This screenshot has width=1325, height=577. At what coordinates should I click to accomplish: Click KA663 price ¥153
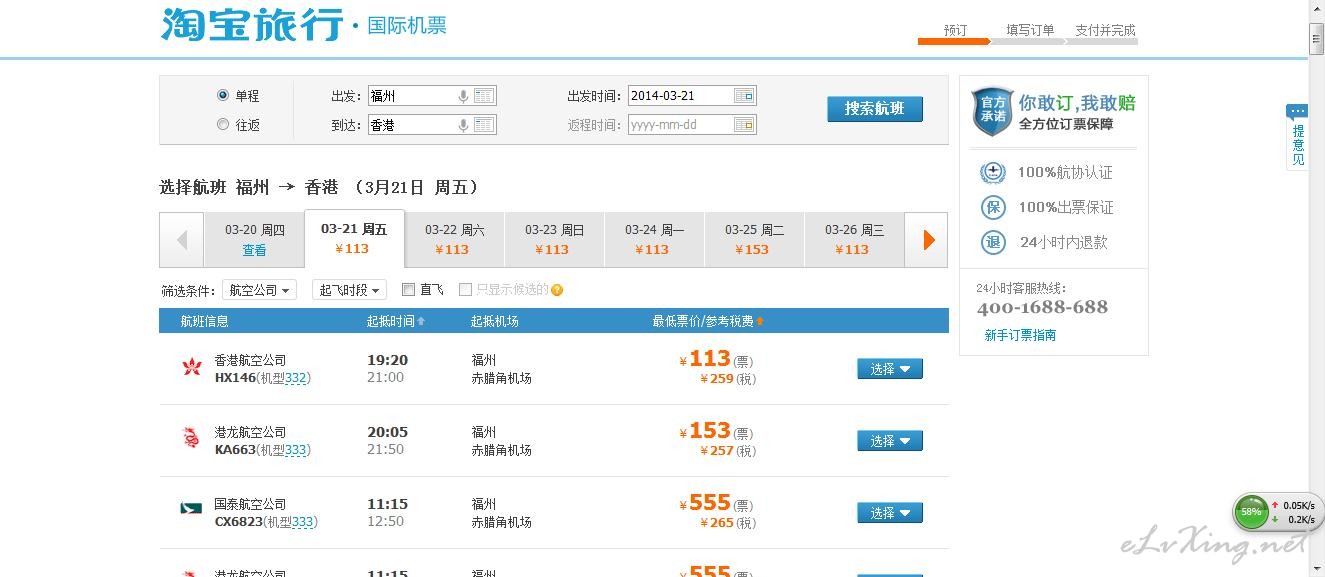[x=704, y=431]
